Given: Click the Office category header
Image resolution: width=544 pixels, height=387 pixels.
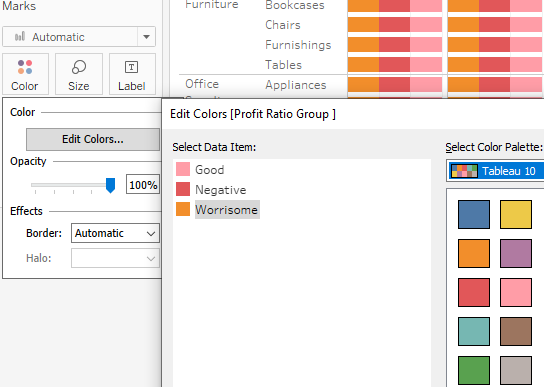Looking at the screenshot, I should [x=202, y=84].
